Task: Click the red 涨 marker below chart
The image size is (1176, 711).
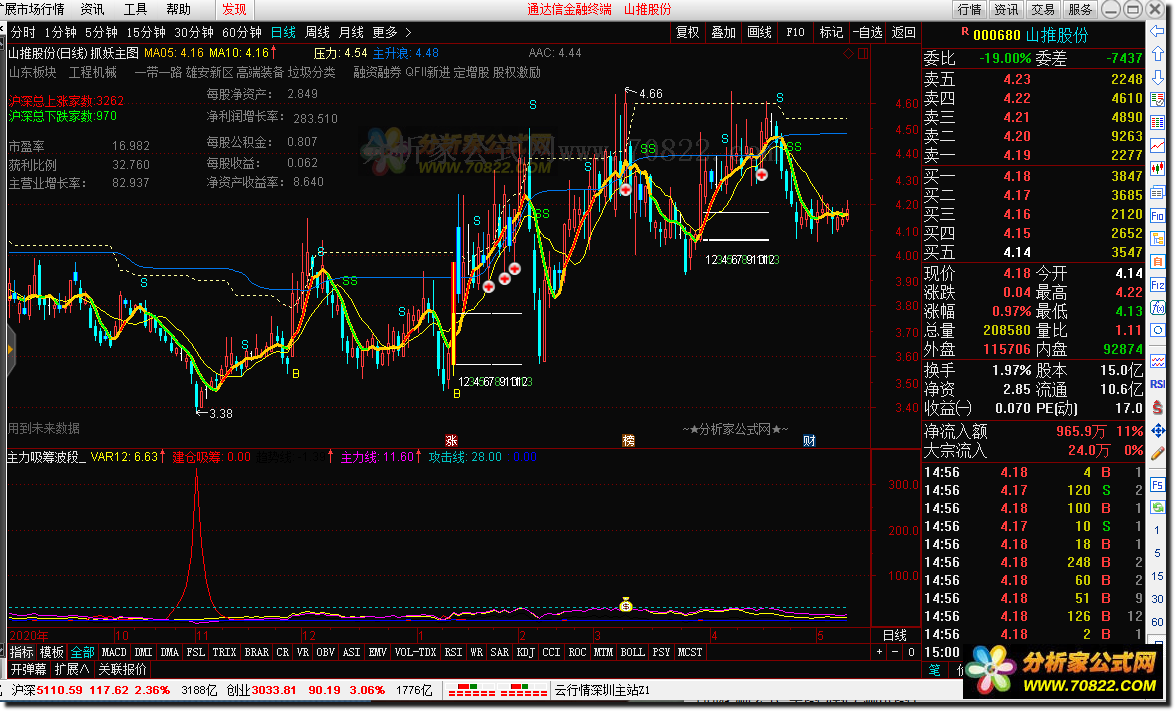Action: [452, 441]
